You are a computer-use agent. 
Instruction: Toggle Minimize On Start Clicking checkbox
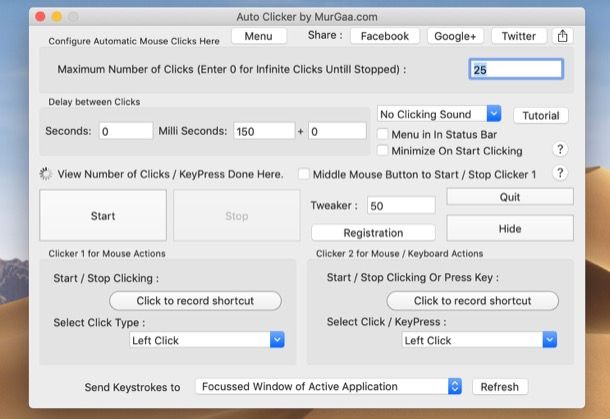(383, 150)
